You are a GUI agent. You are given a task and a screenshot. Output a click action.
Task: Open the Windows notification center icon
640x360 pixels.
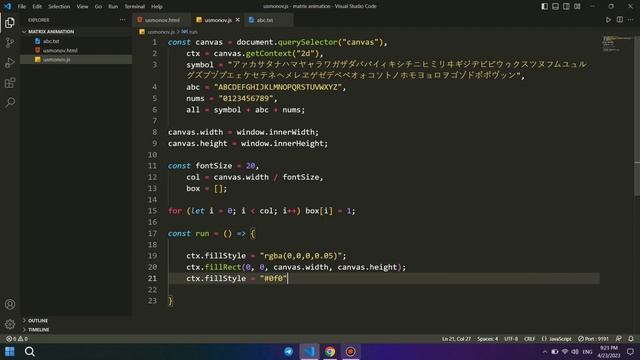coord(630,352)
